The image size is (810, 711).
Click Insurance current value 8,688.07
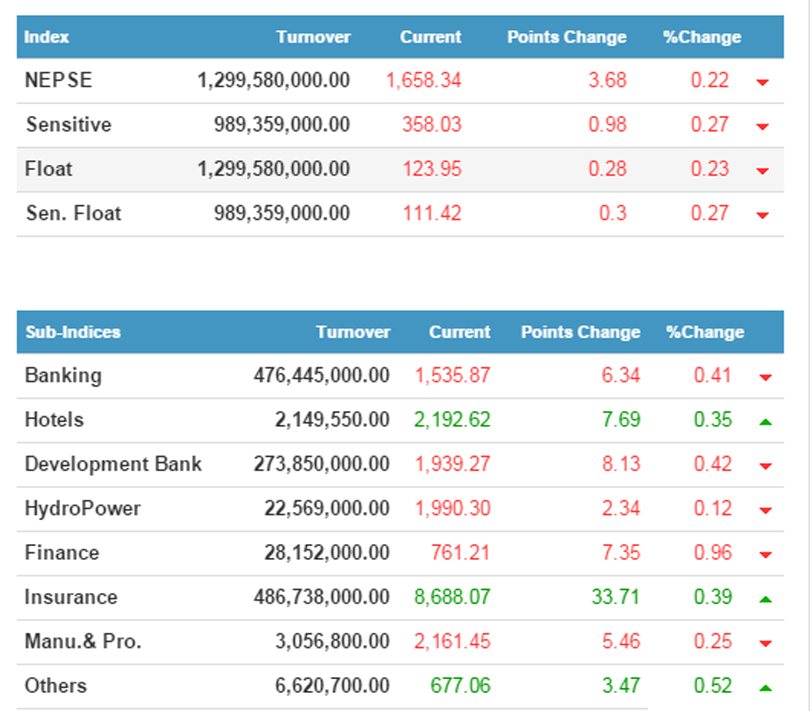click(x=452, y=597)
